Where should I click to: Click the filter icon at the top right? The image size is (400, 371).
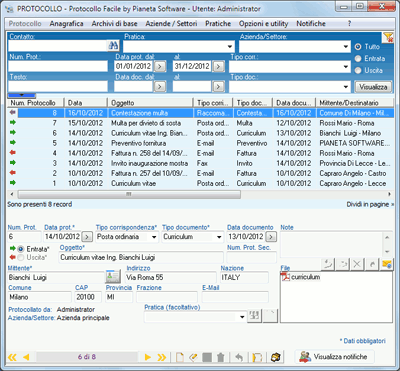(x=389, y=37)
